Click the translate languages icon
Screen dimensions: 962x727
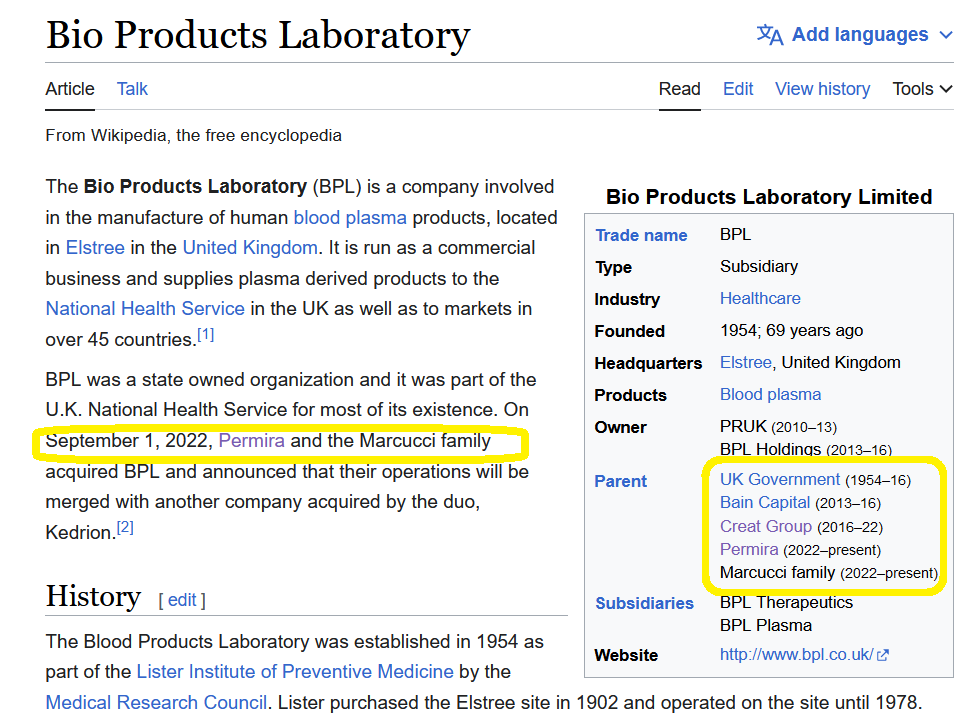pyautogui.click(x=770, y=35)
